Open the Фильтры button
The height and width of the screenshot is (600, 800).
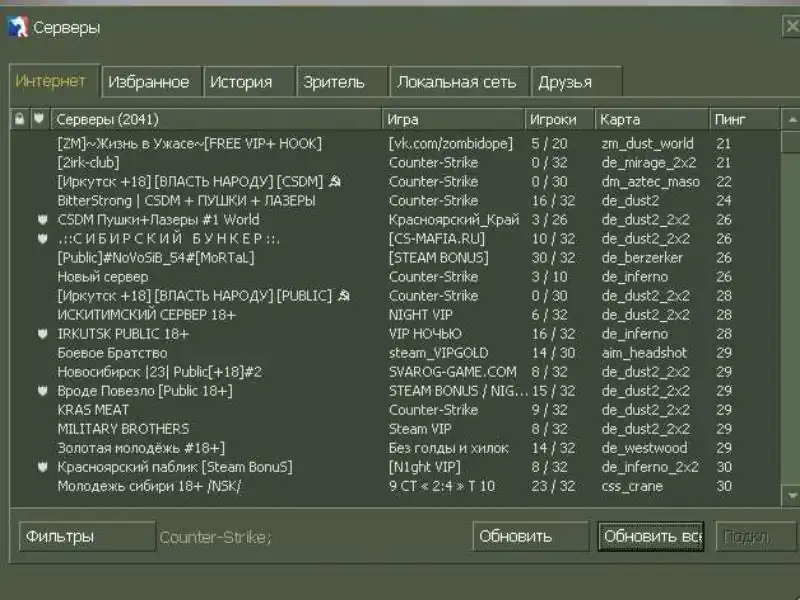[x=87, y=536]
